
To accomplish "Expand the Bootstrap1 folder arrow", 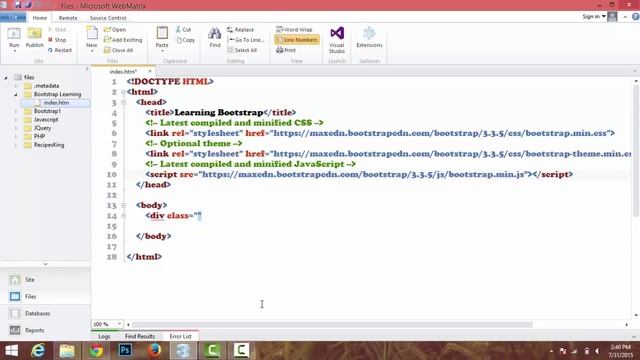I will tap(16, 111).
